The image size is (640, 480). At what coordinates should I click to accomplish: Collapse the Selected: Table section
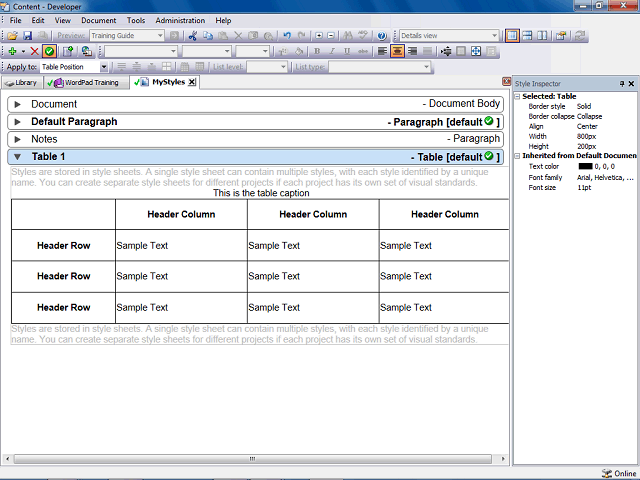tap(517, 96)
